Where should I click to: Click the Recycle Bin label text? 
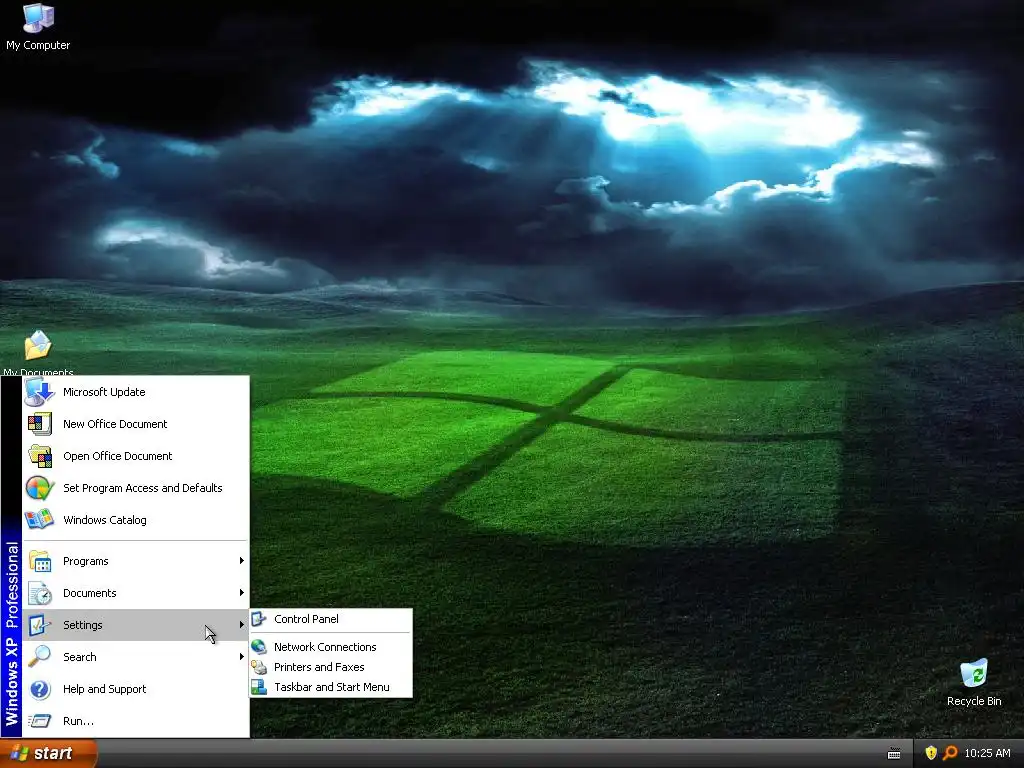(974, 701)
